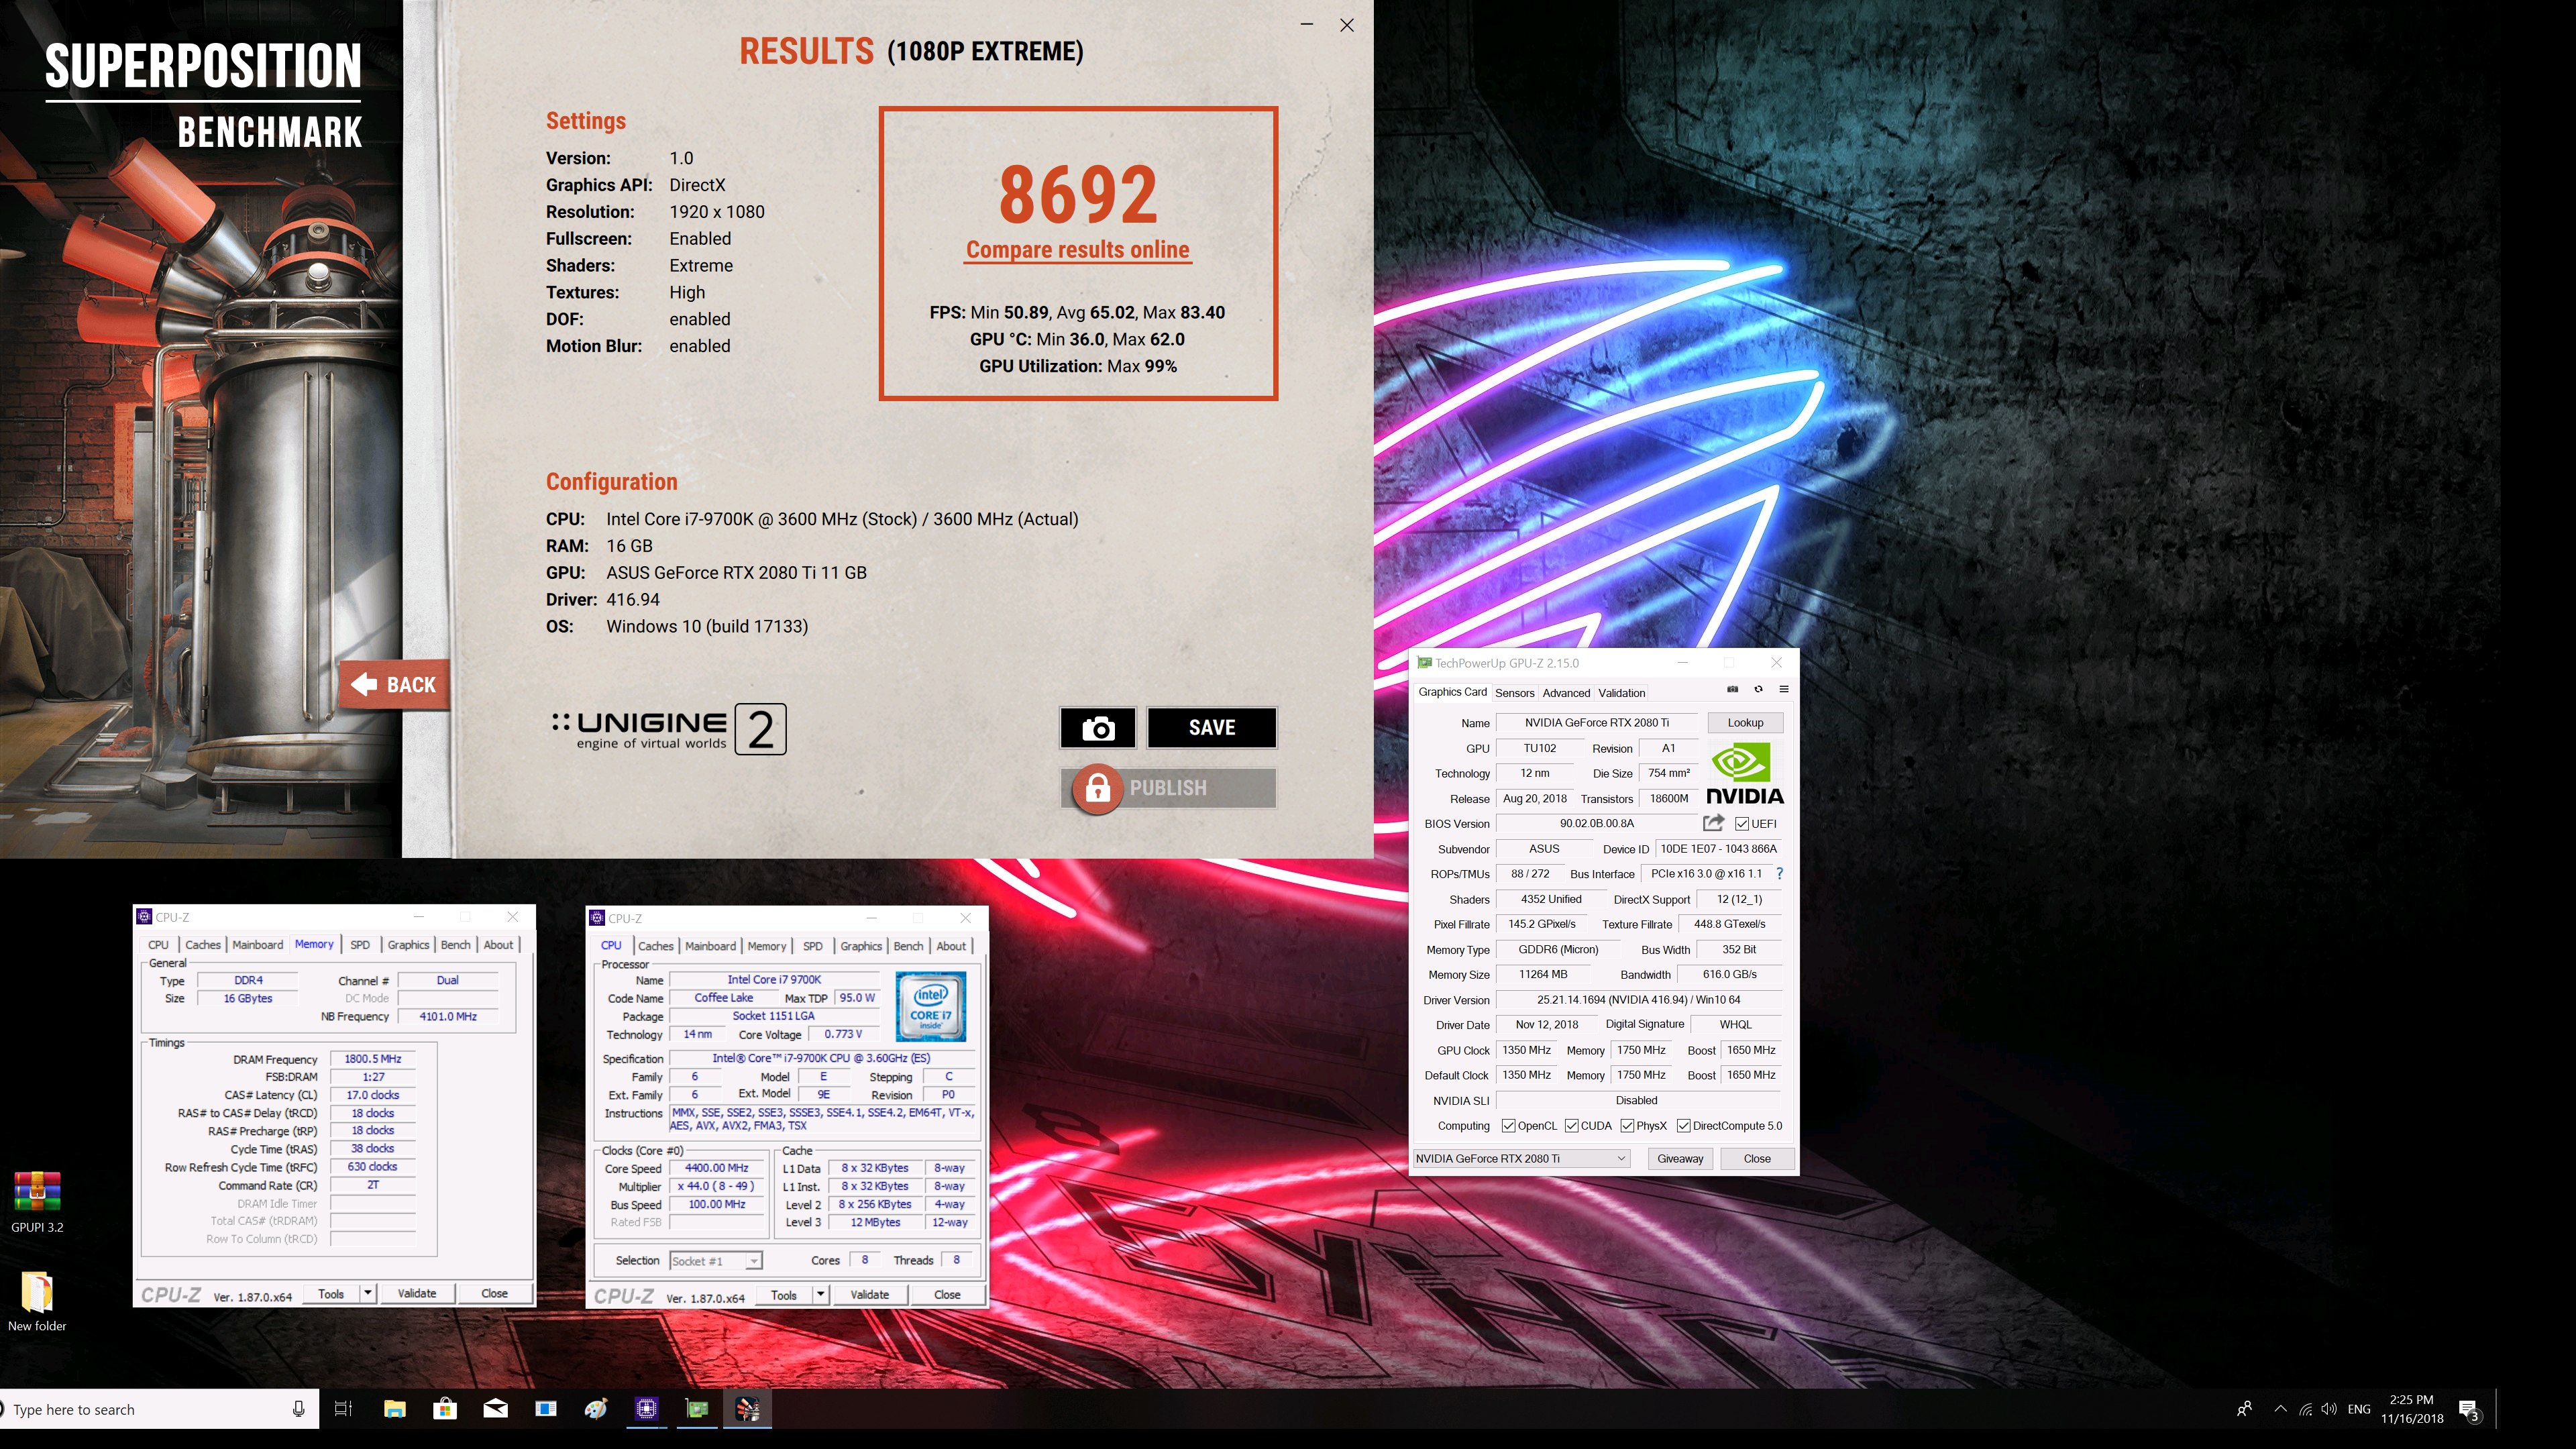Toggle the DirectCompute 5.0 checkbox
The height and width of the screenshot is (1449, 2576).
coord(1683,1126)
